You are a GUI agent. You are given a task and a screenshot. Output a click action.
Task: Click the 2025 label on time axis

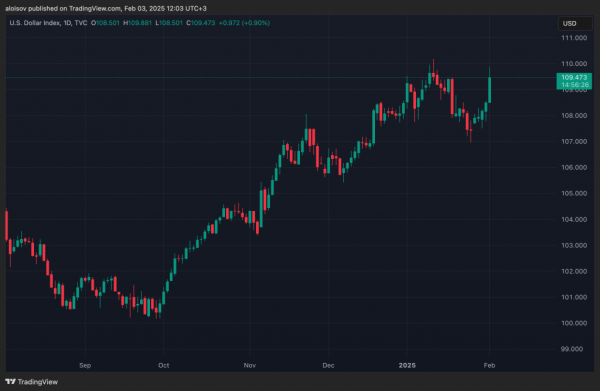[x=407, y=365]
